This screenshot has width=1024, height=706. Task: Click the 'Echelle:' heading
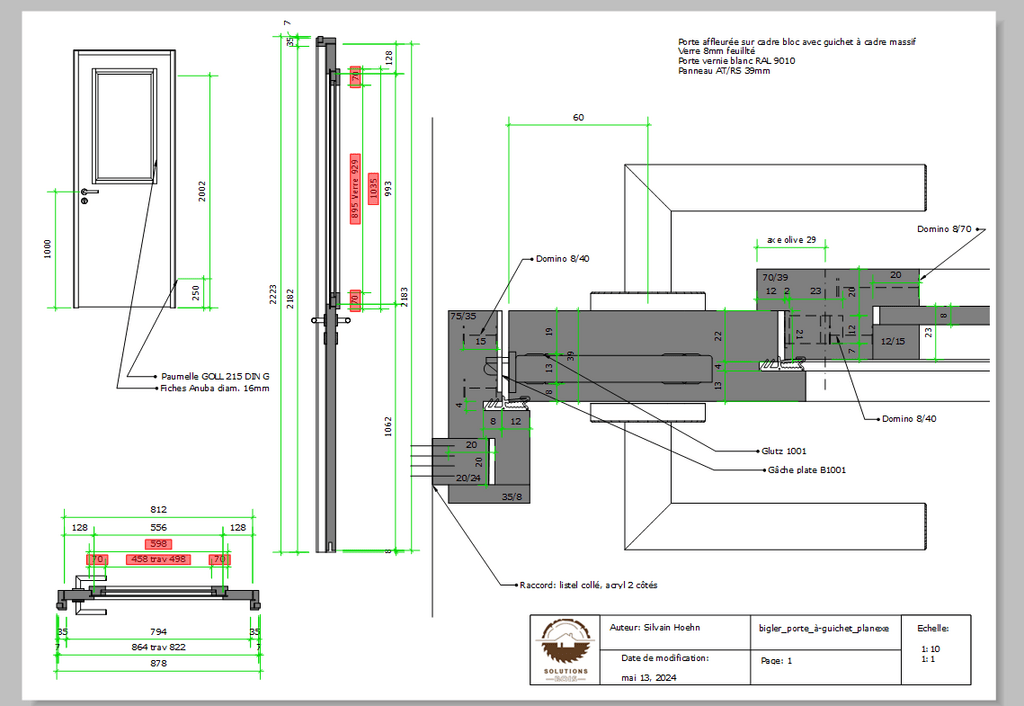[x=933, y=628]
